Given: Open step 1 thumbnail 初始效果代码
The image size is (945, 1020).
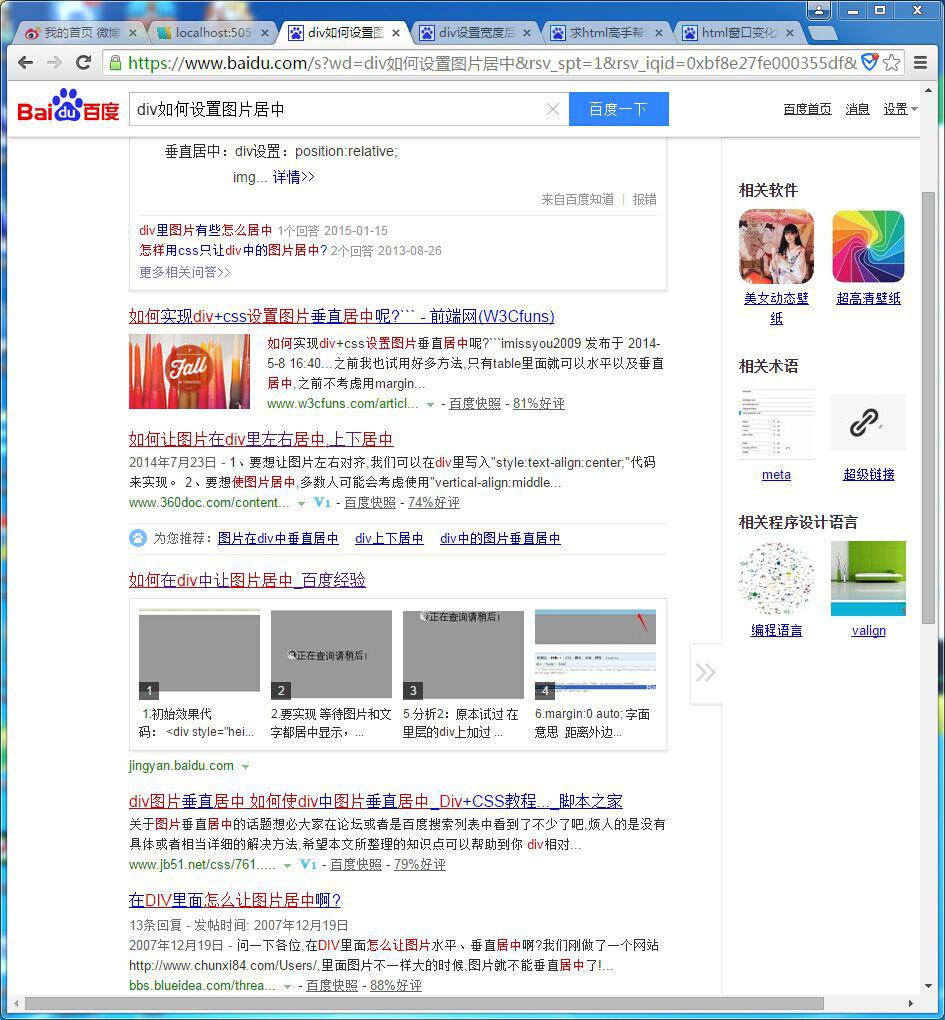Looking at the screenshot, I should pos(199,654).
